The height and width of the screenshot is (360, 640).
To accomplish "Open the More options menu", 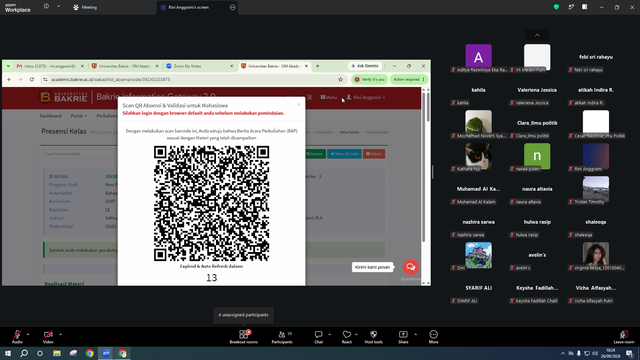I will [433, 337].
